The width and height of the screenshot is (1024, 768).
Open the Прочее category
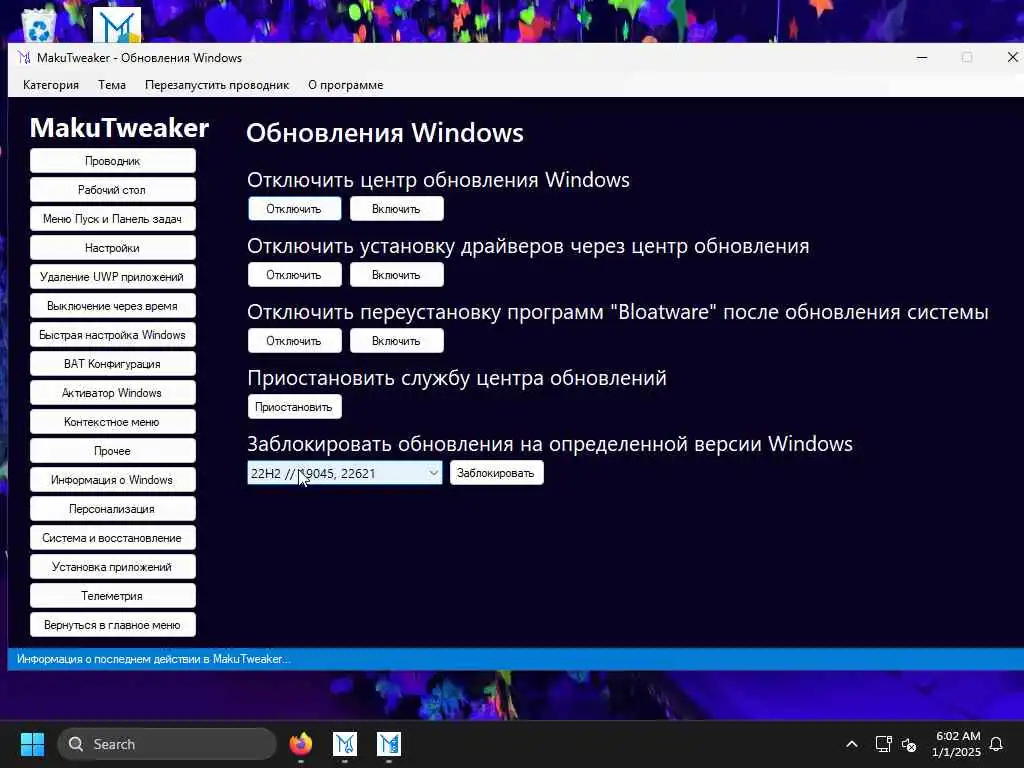(112, 451)
